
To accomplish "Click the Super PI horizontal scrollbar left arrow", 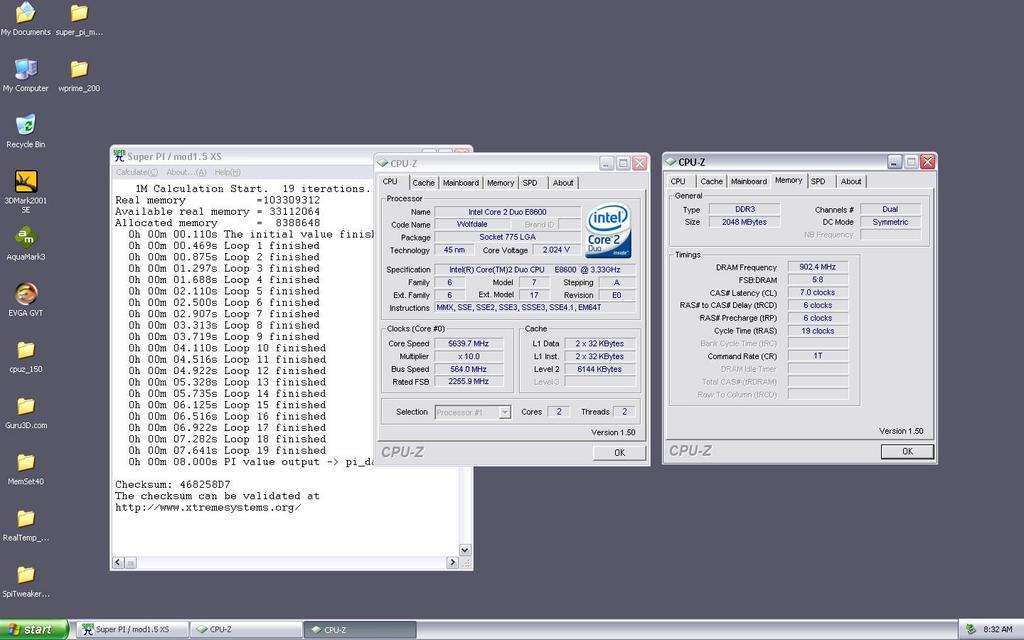I will click(x=118, y=562).
